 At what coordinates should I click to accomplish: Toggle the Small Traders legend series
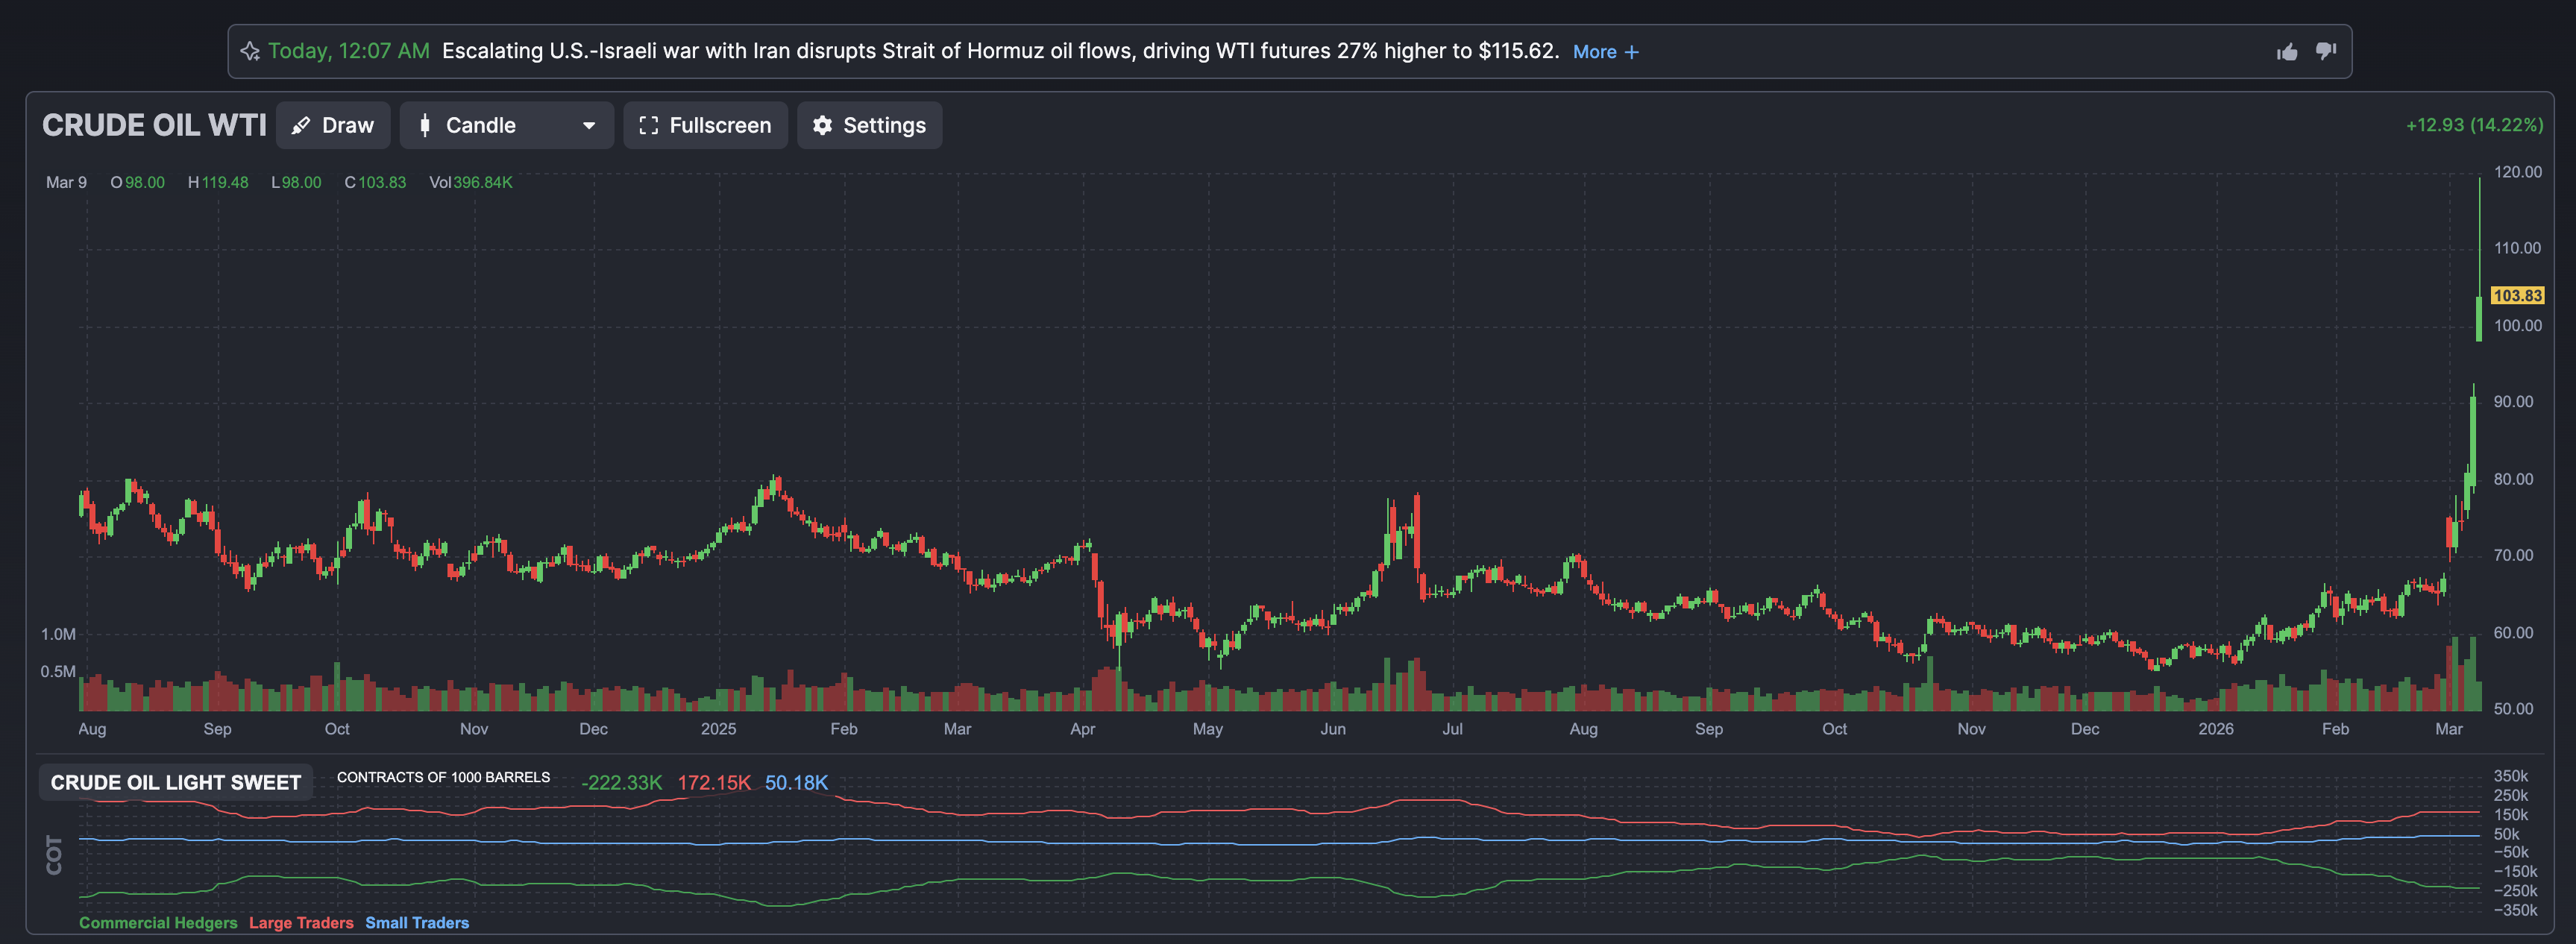[417, 922]
